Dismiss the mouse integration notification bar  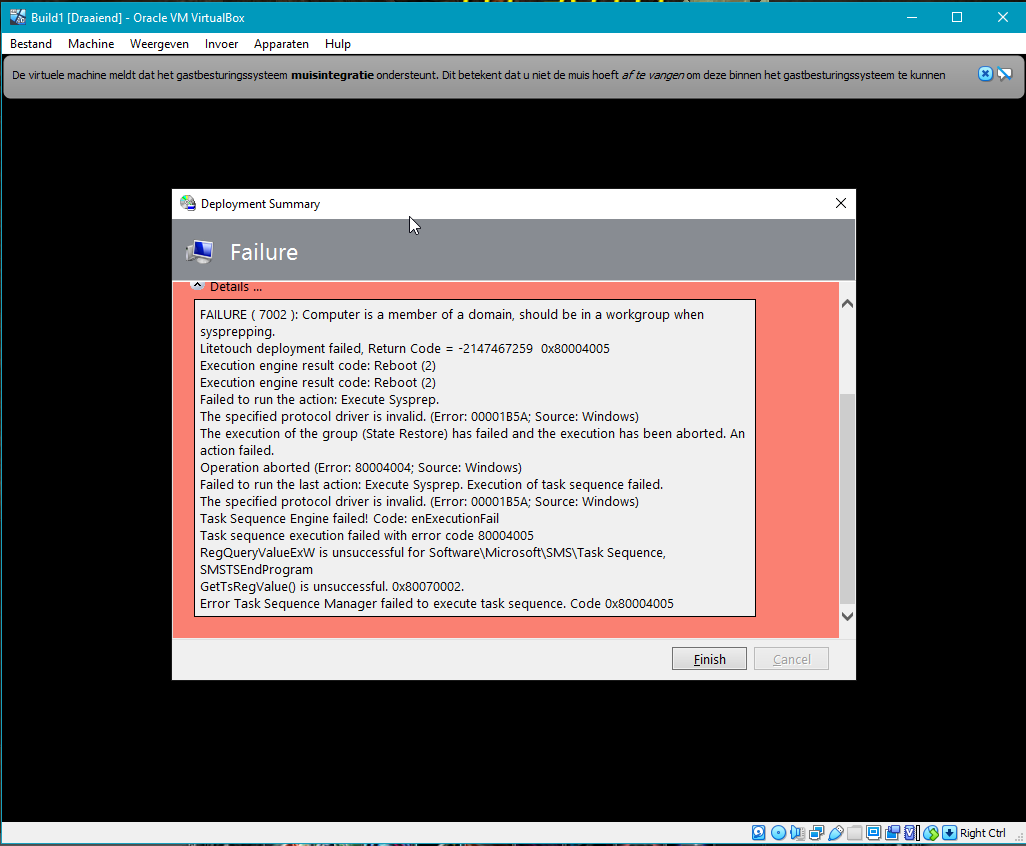click(x=985, y=74)
